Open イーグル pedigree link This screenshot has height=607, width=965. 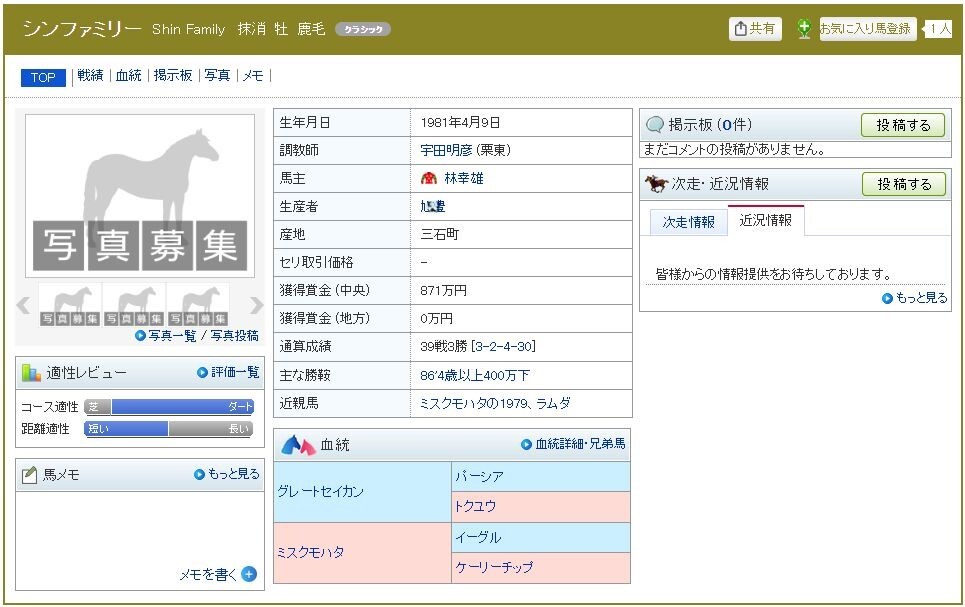point(478,537)
